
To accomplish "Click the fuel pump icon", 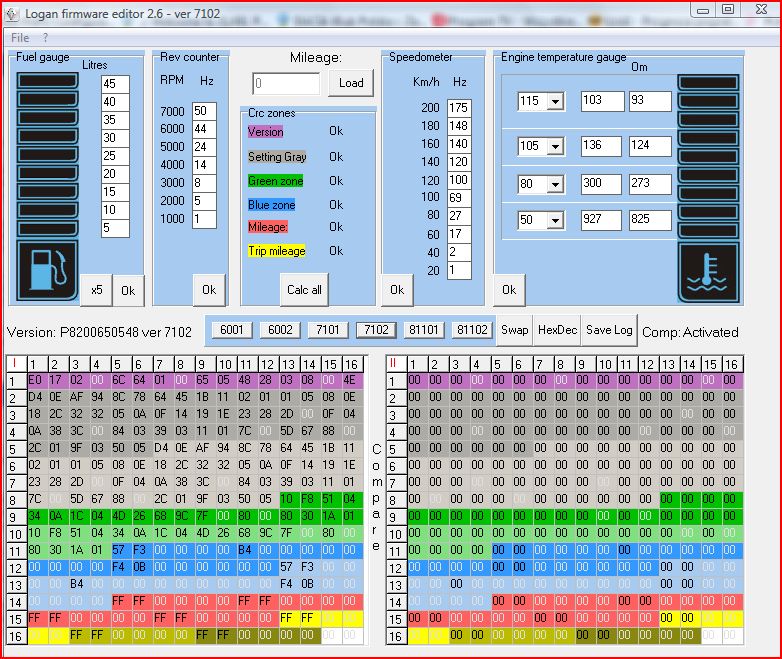I will (47, 270).
